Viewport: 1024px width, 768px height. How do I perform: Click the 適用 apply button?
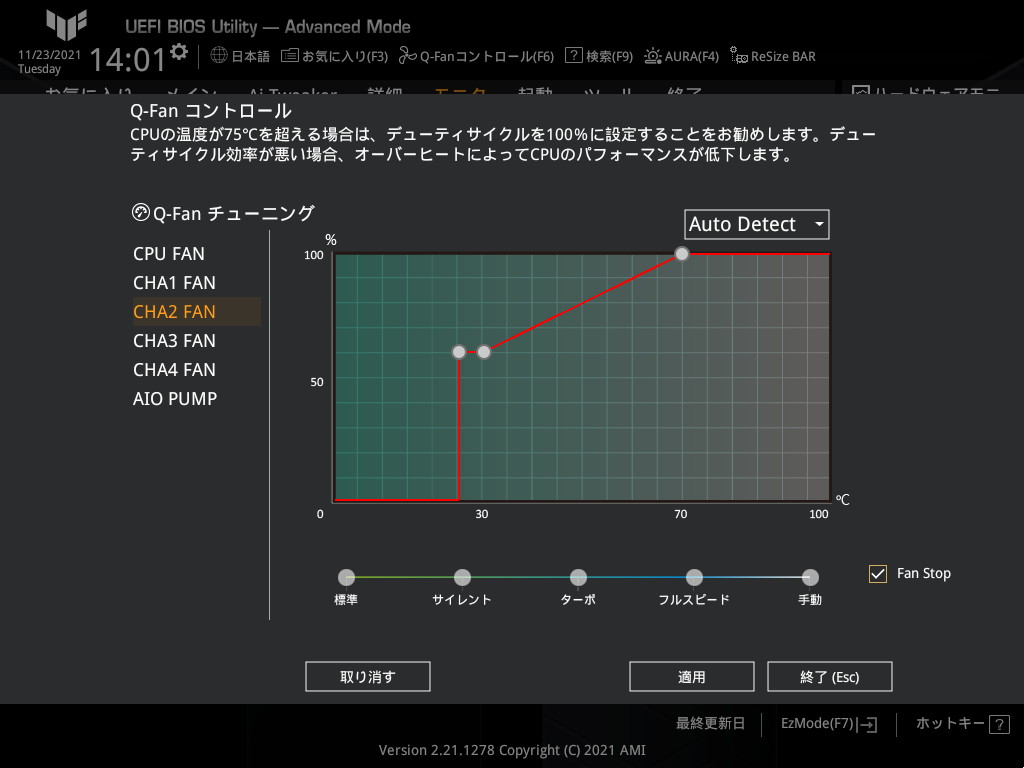[692, 677]
